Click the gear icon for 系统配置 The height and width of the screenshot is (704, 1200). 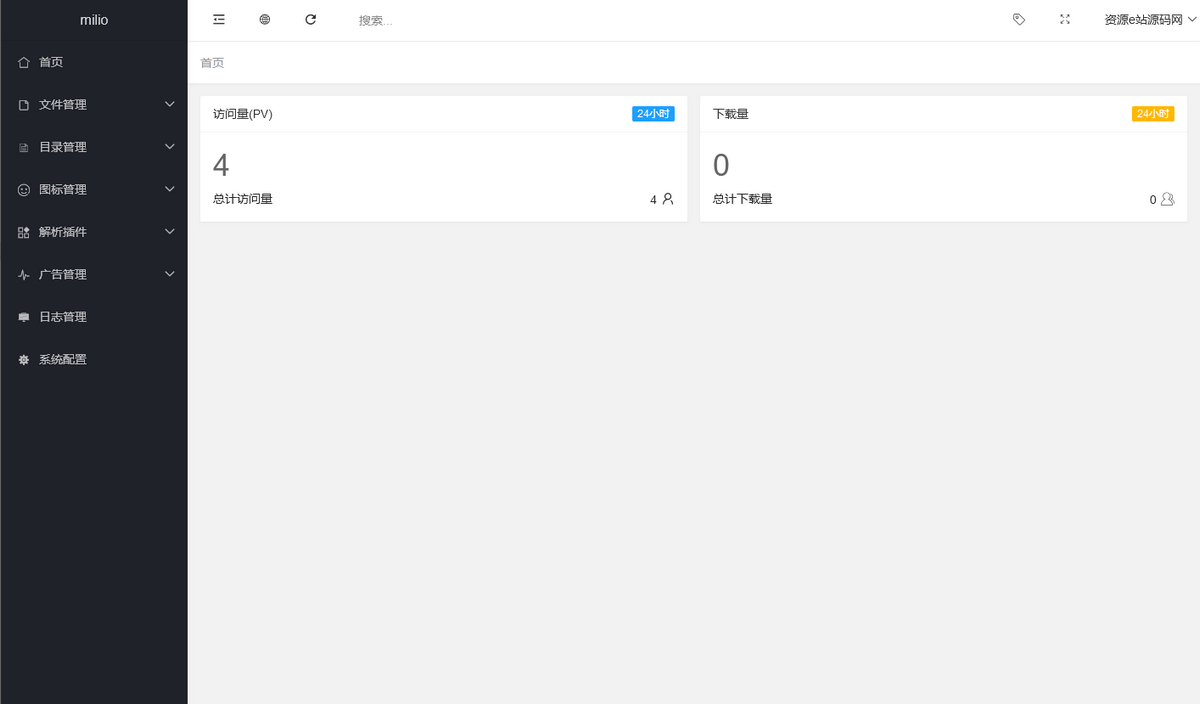[x=24, y=359]
